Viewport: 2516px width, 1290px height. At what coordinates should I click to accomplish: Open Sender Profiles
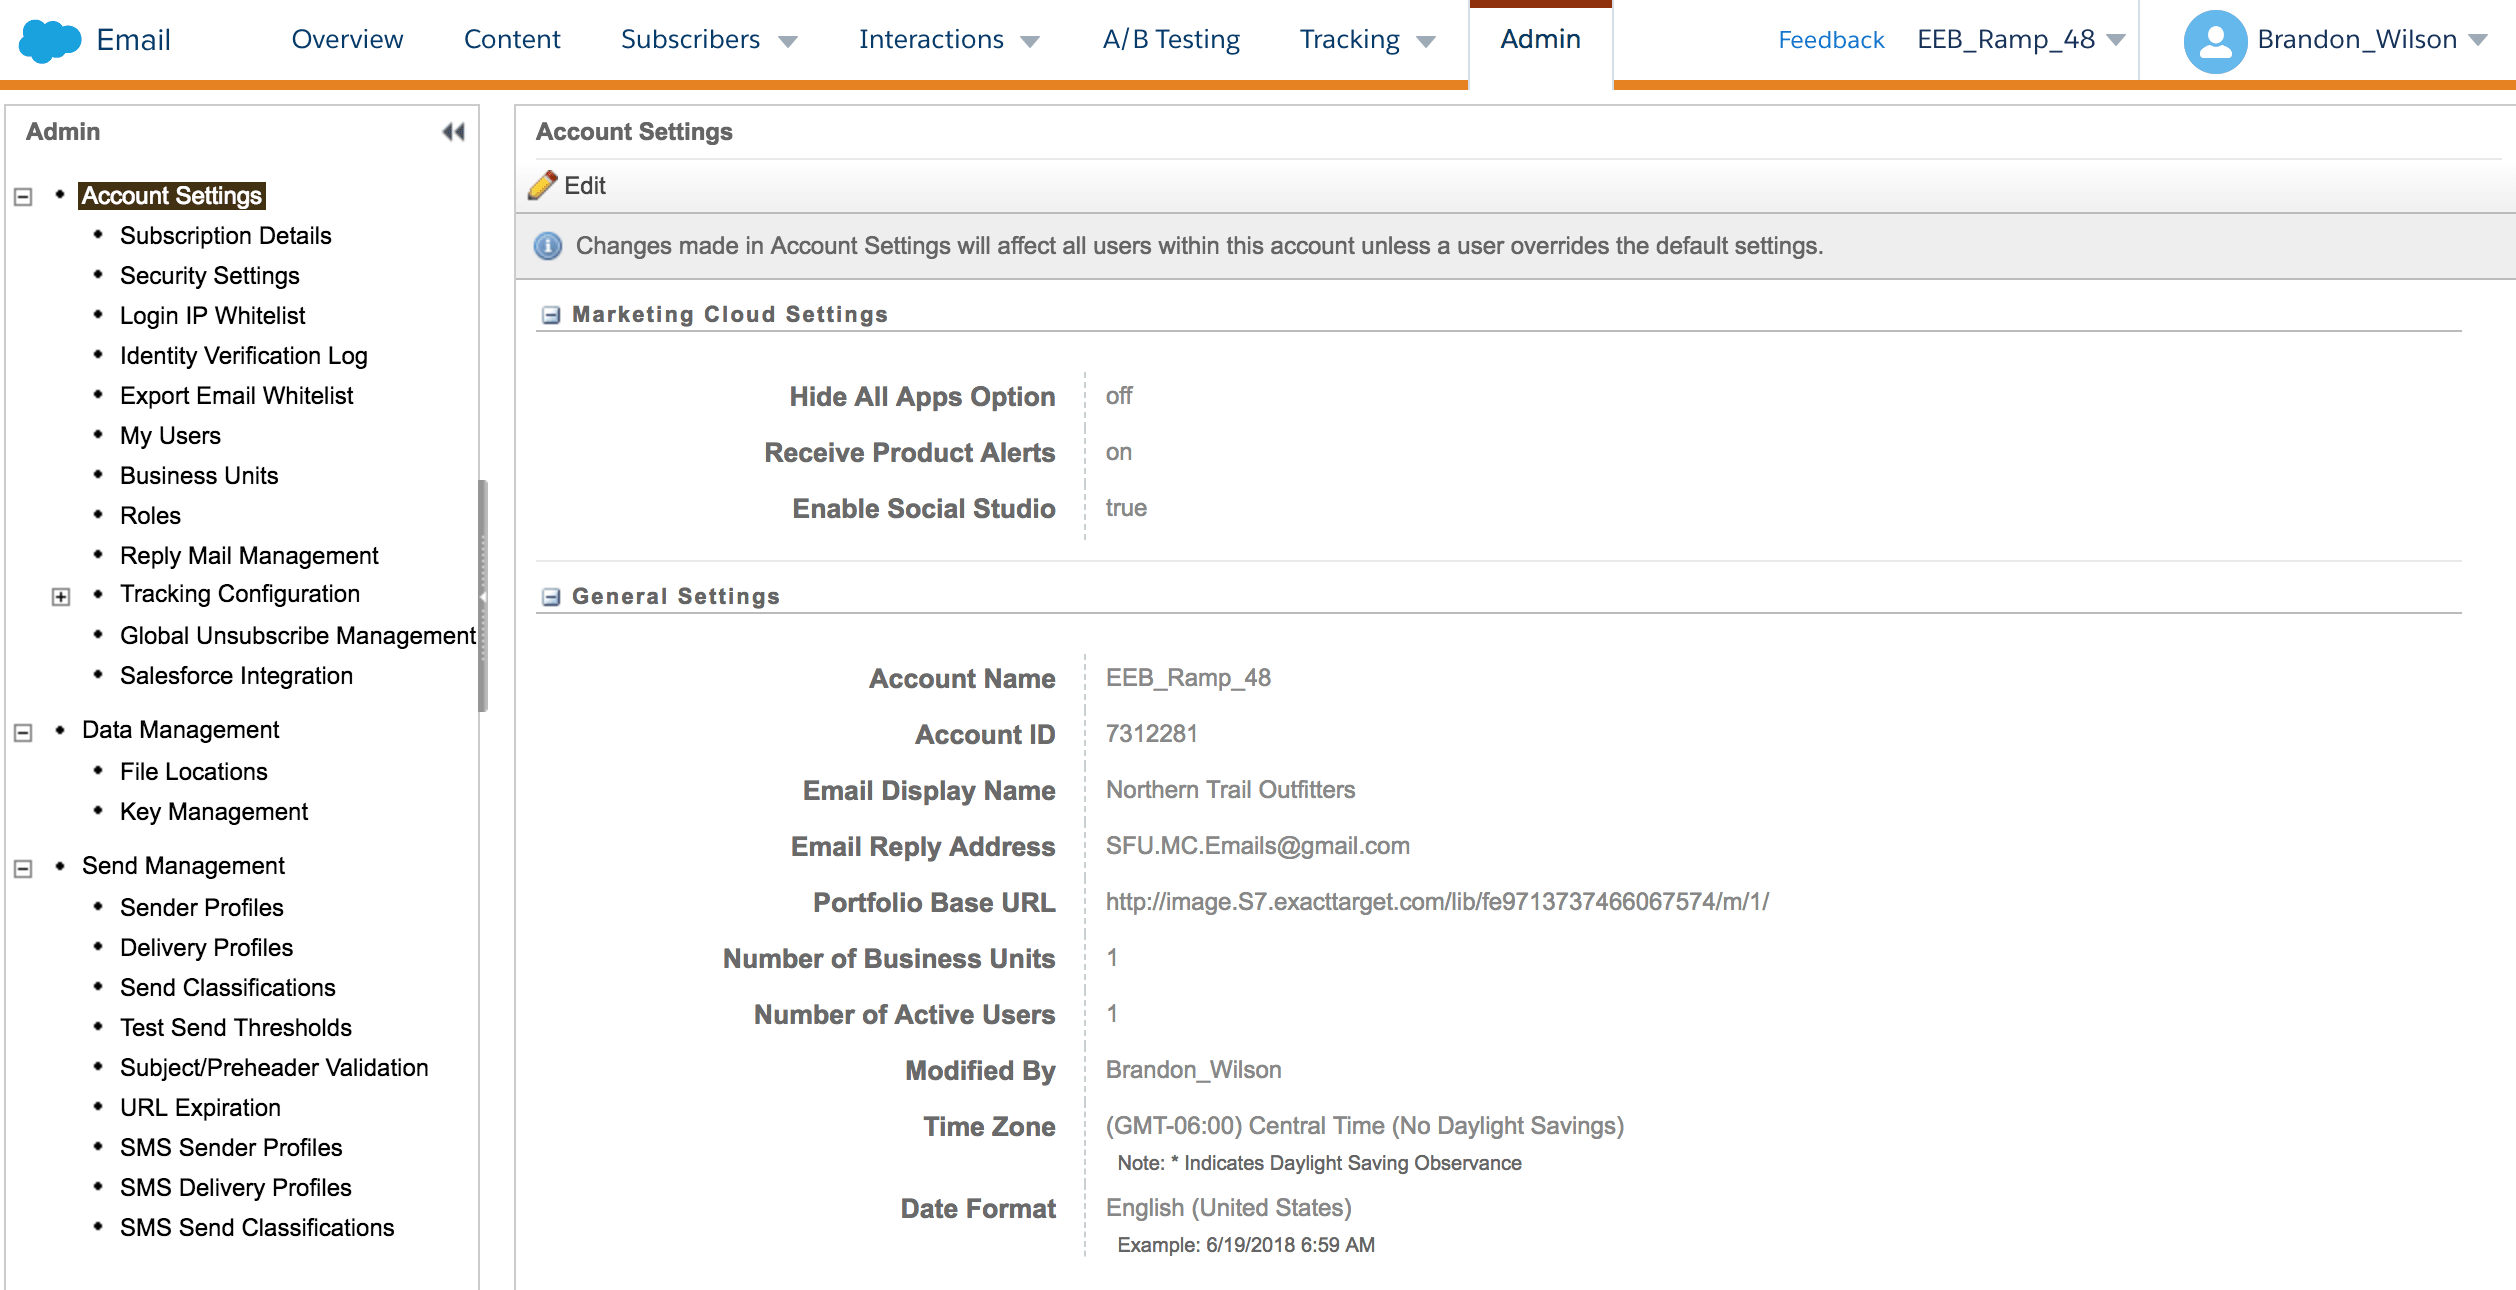pyautogui.click(x=201, y=907)
